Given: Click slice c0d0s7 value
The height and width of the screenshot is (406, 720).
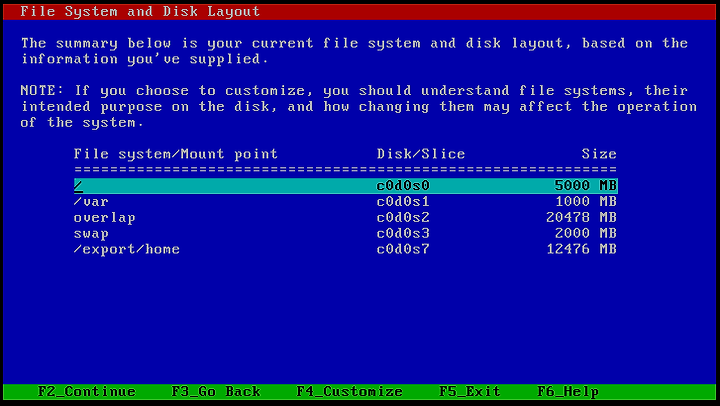Looking at the screenshot, I should point(403,249).
